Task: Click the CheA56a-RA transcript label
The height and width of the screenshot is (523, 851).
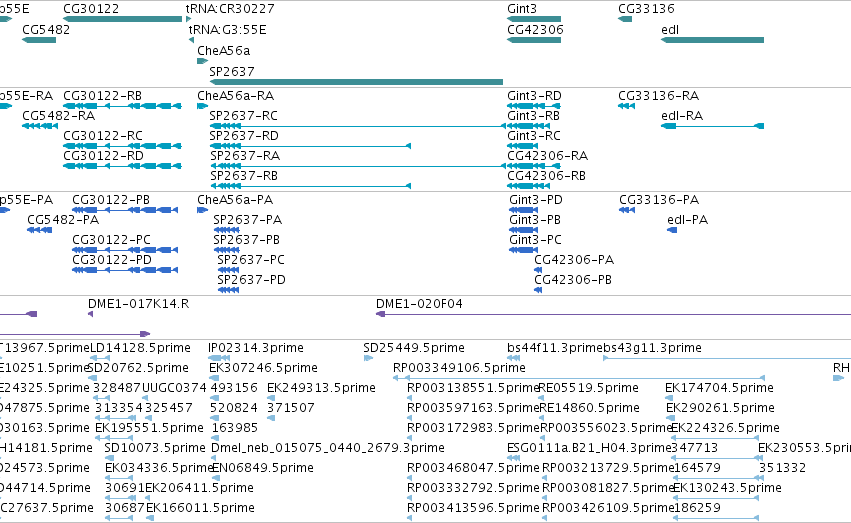Action: (236, 95)
